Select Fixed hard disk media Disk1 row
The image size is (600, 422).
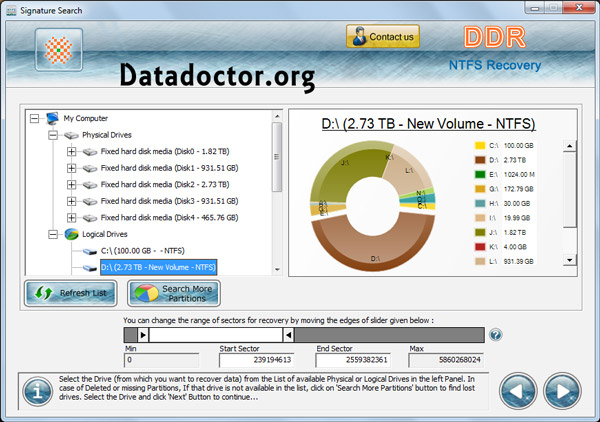point(170,168)
